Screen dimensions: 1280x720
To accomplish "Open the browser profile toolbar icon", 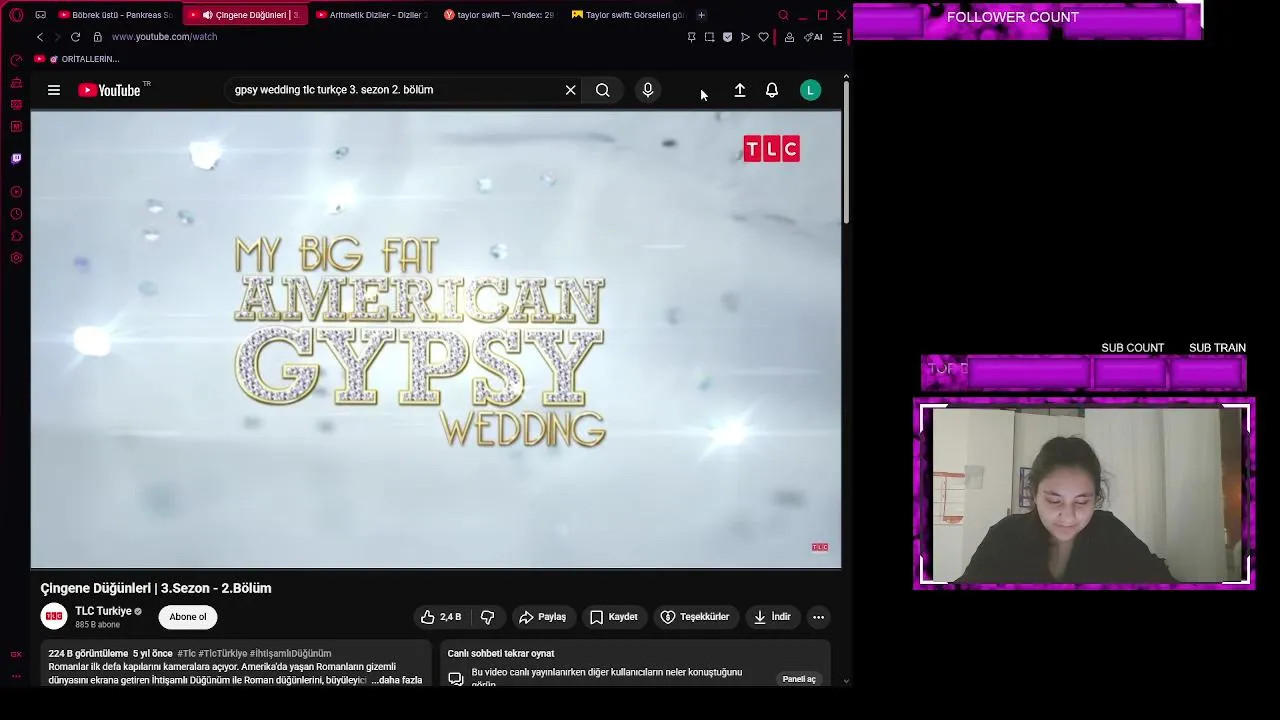I will [x=789, y=37].
